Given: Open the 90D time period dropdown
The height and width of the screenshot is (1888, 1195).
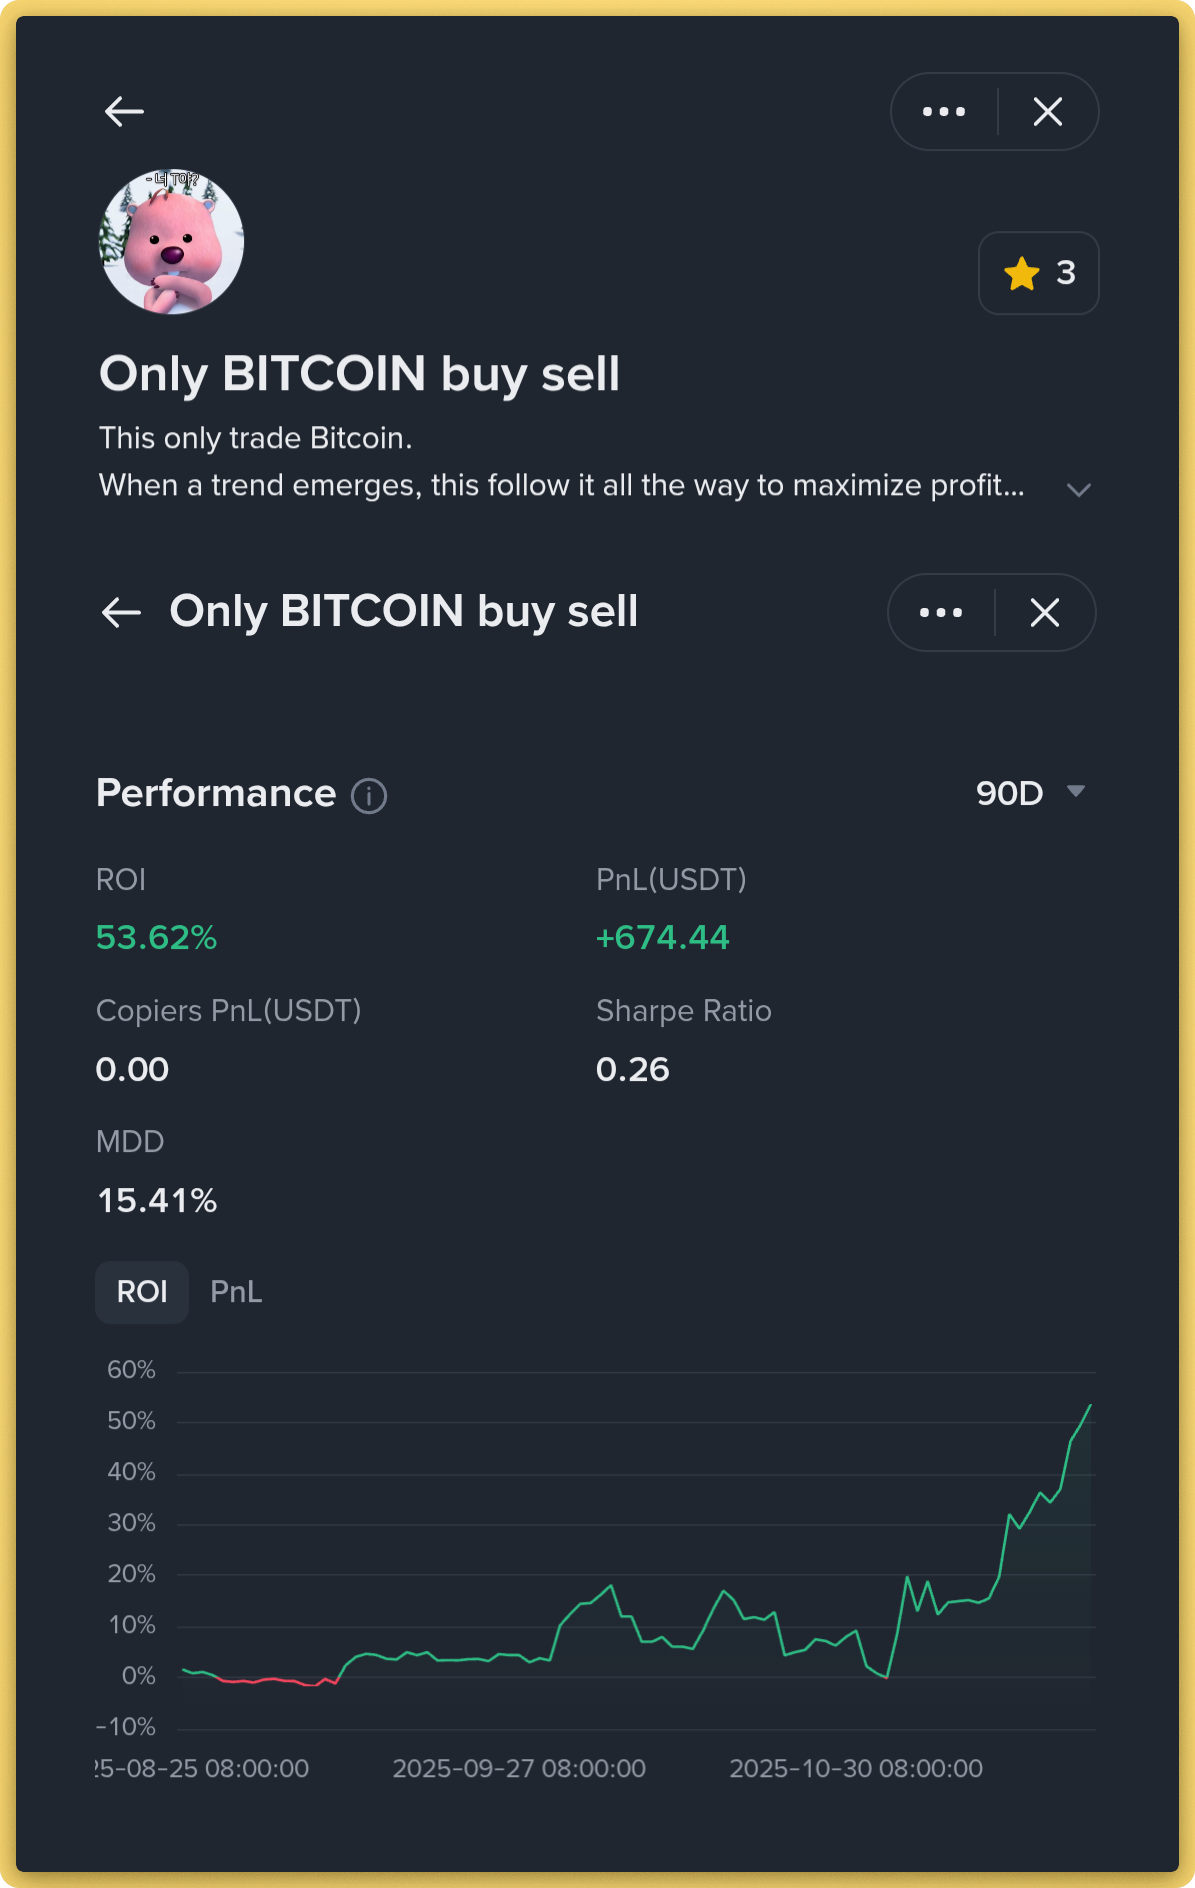Looking at the screenshot, I should coord(1010,793).
